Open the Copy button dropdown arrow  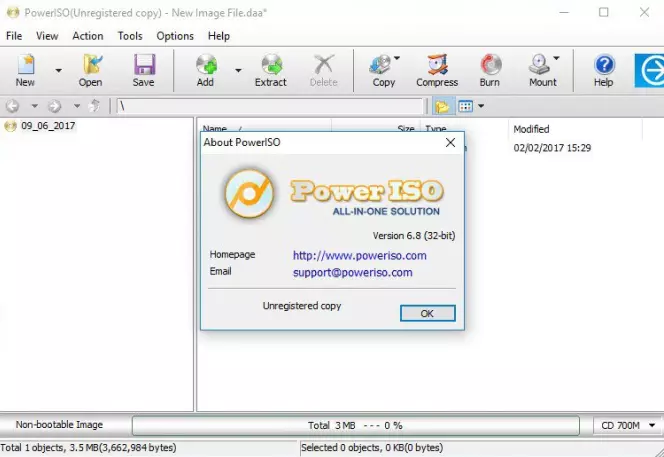[x=397, y=58]
